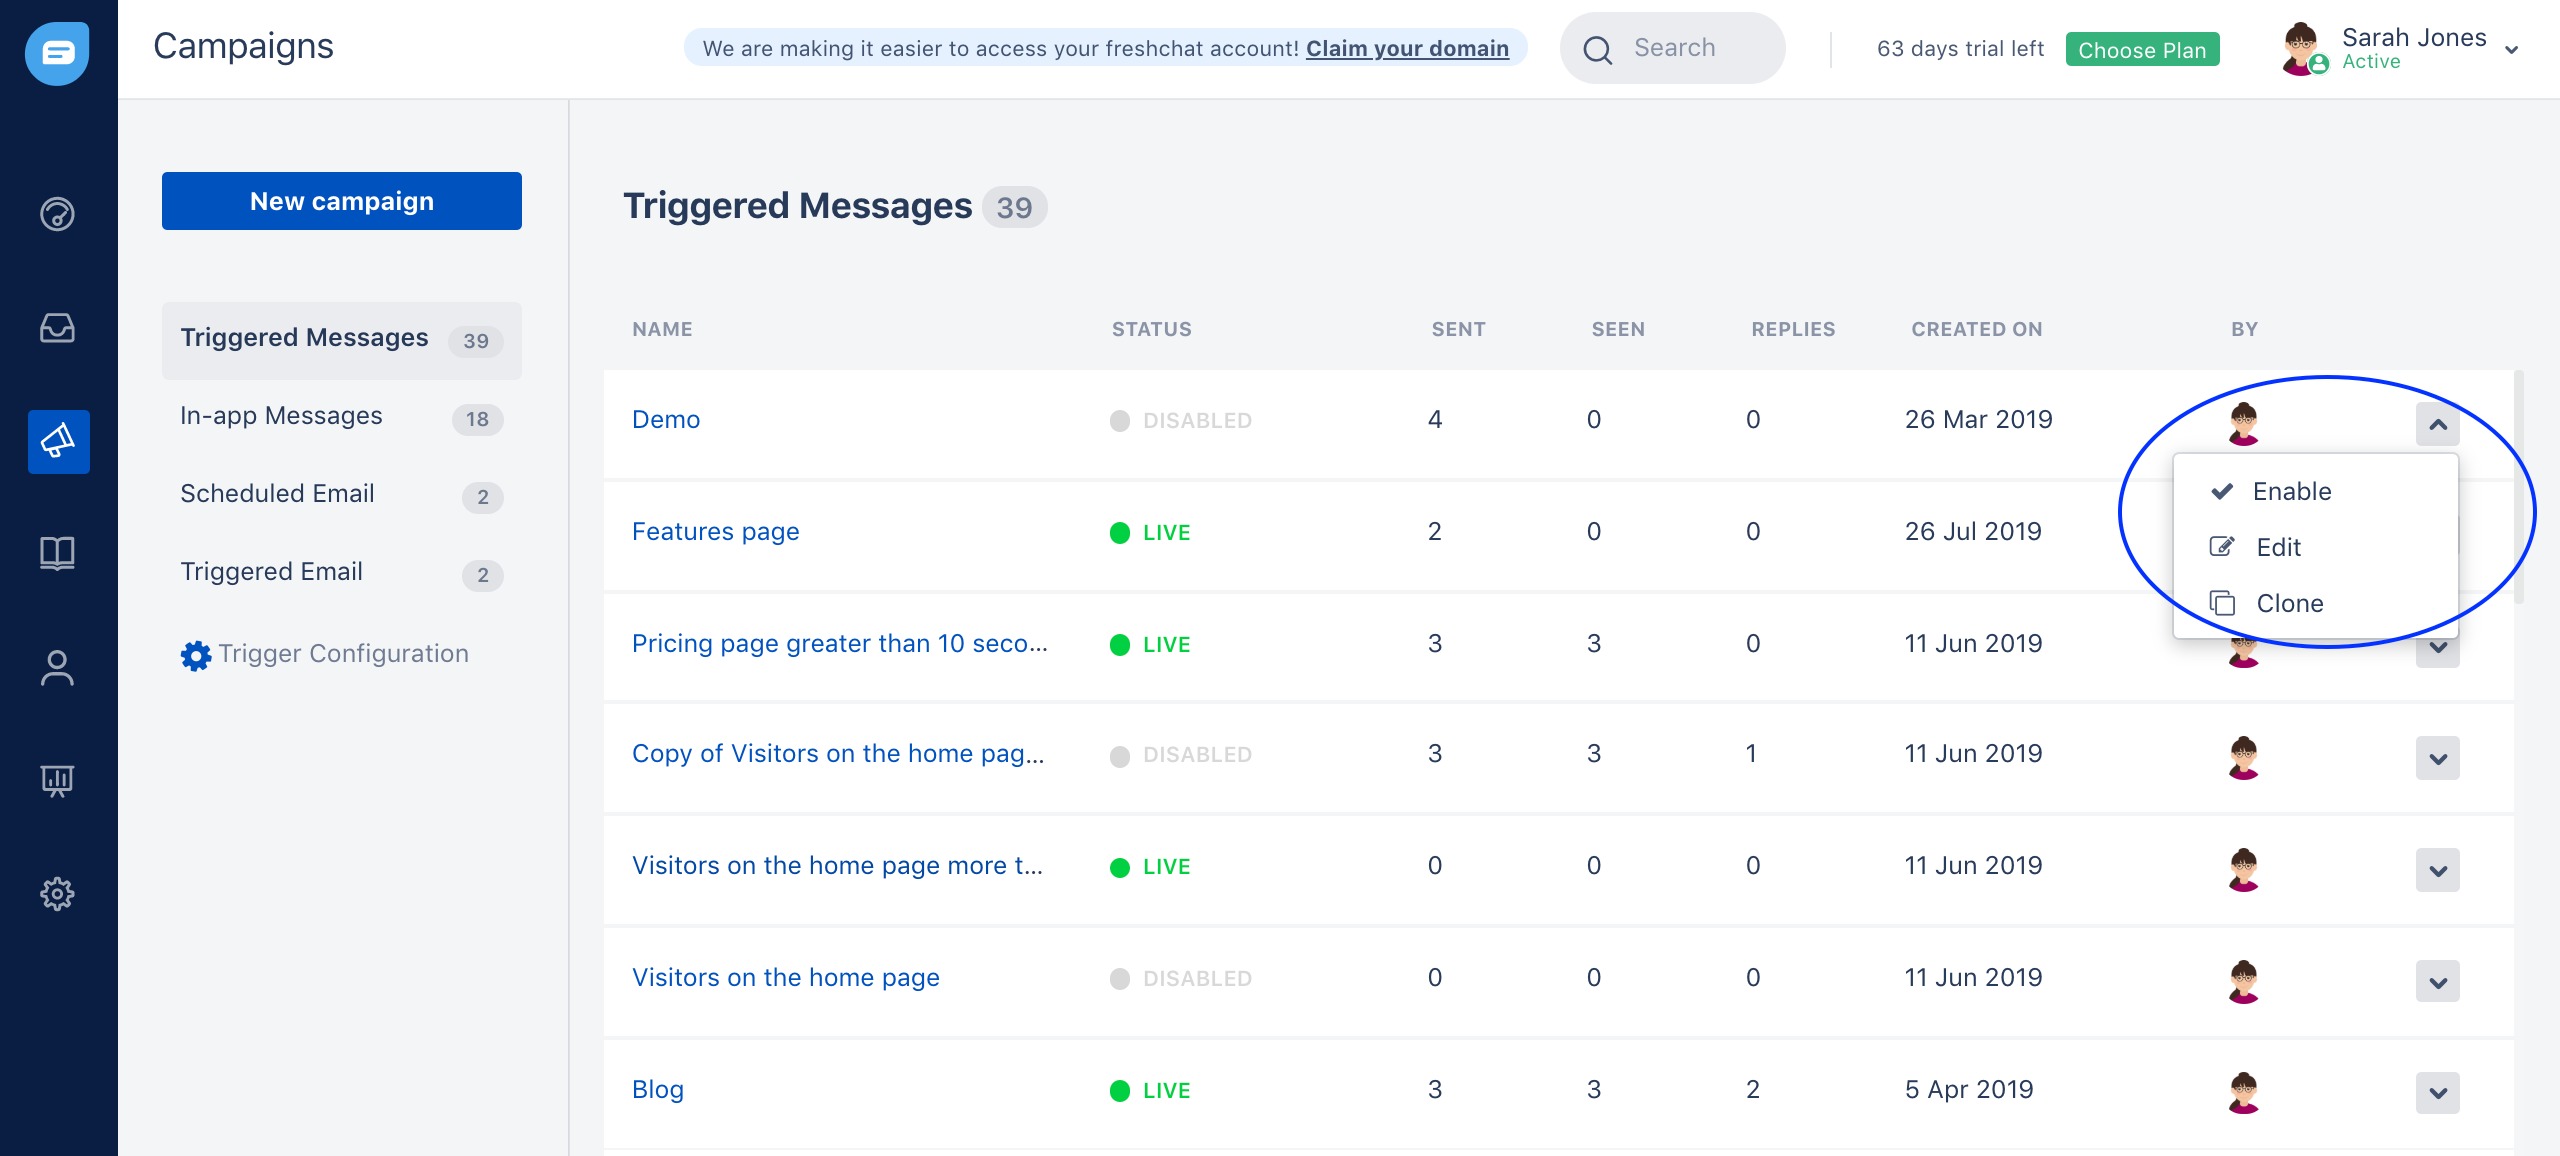Open Pricing page greater than 10 seco... campaign
This screenshot has height=1156, width=2560.
tap(840, 644)
